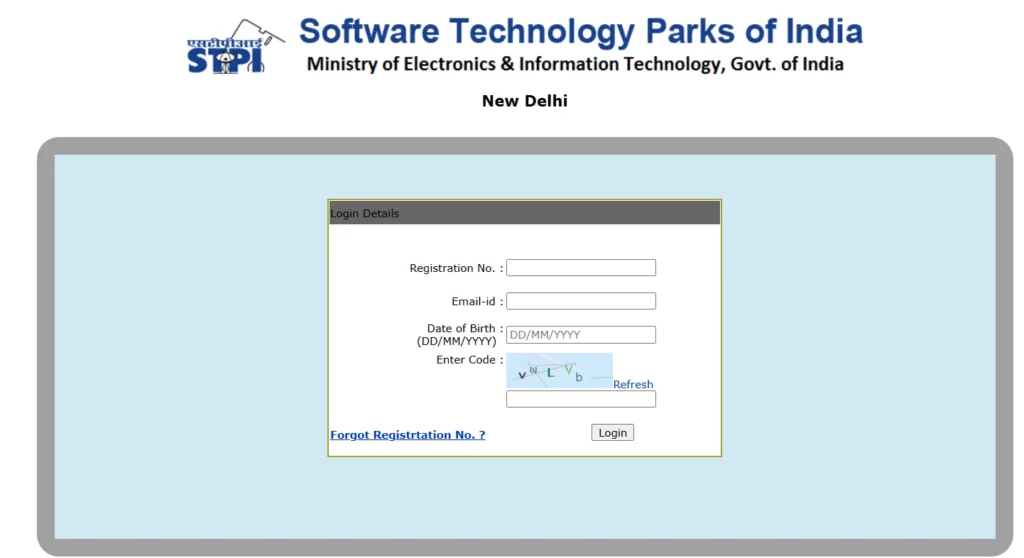Click the Email-id label
Image resolution: width=1024 pixels, height=558 pixels.
(x=477, y=301)
